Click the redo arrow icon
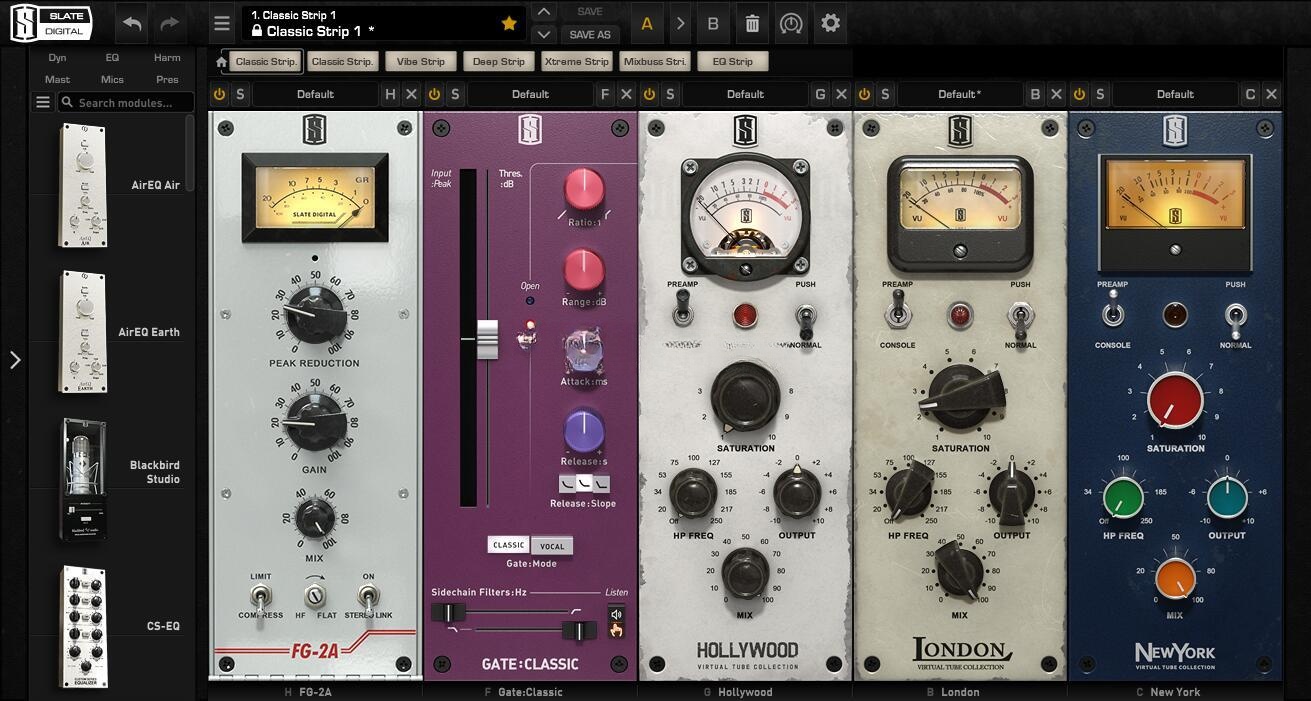This screenshot has width=1311, height=701. click(170, 23)
